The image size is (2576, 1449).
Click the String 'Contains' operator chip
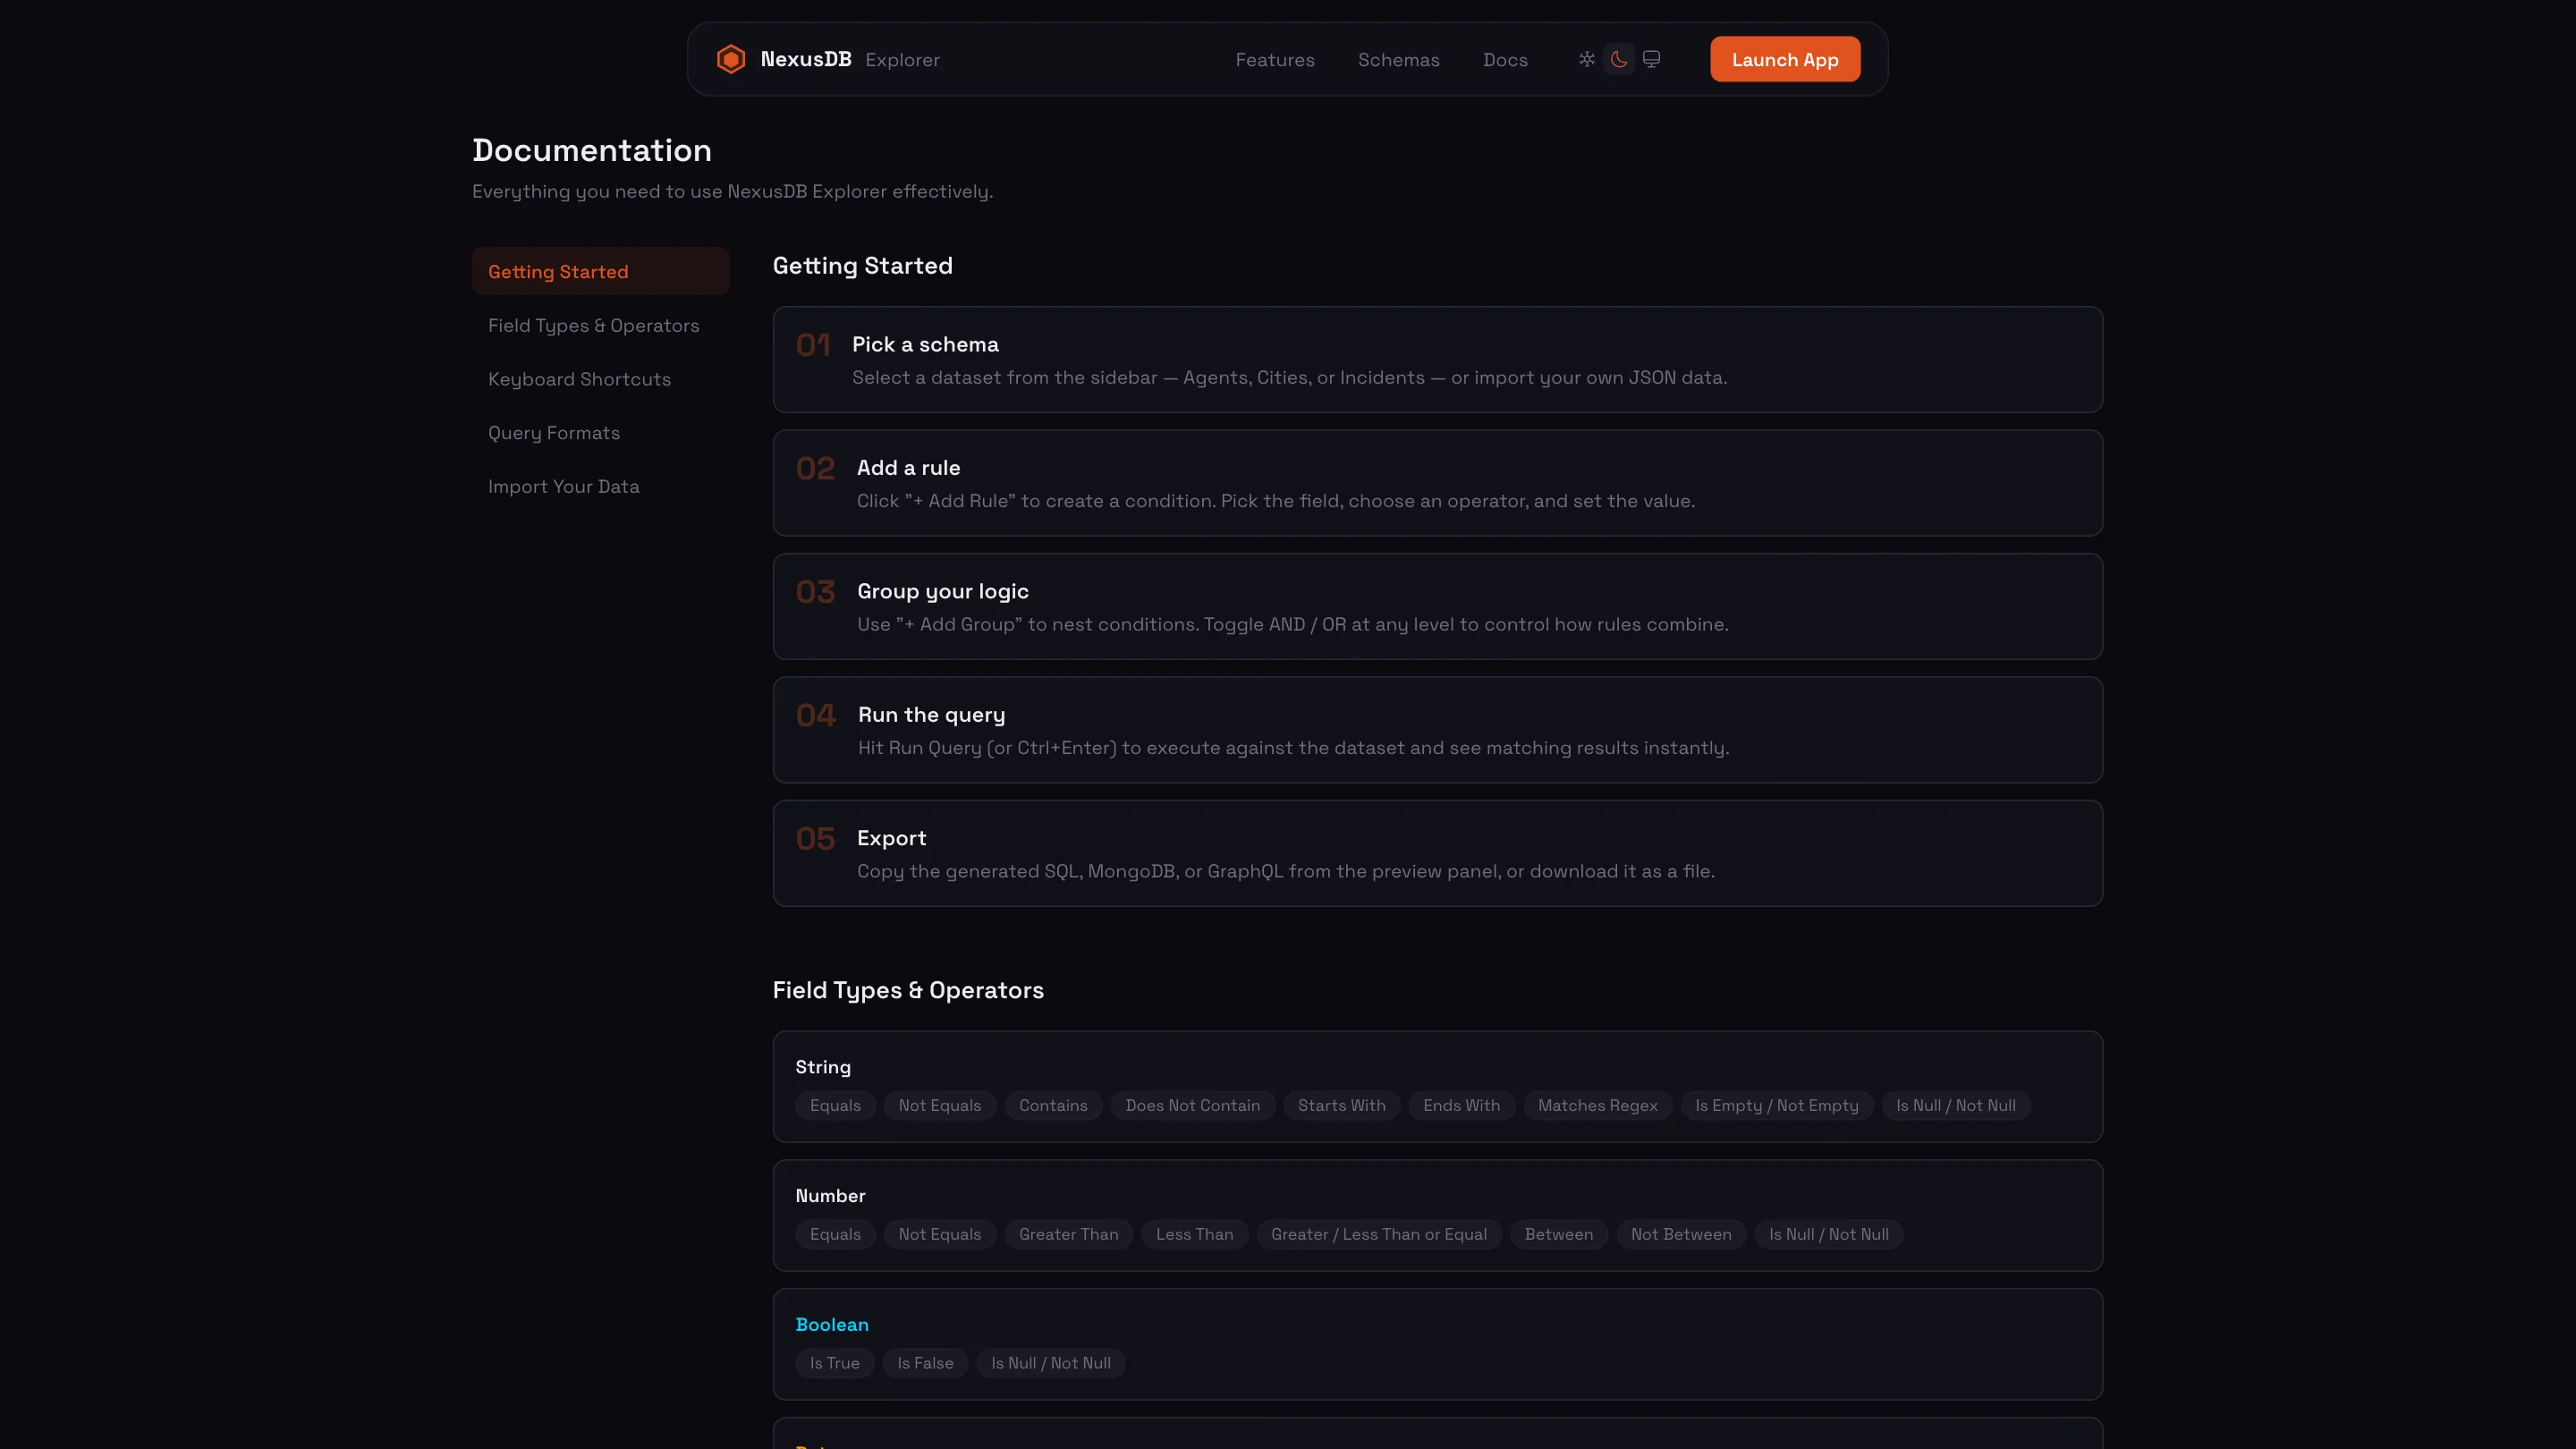click(x=1053, y=1105)
